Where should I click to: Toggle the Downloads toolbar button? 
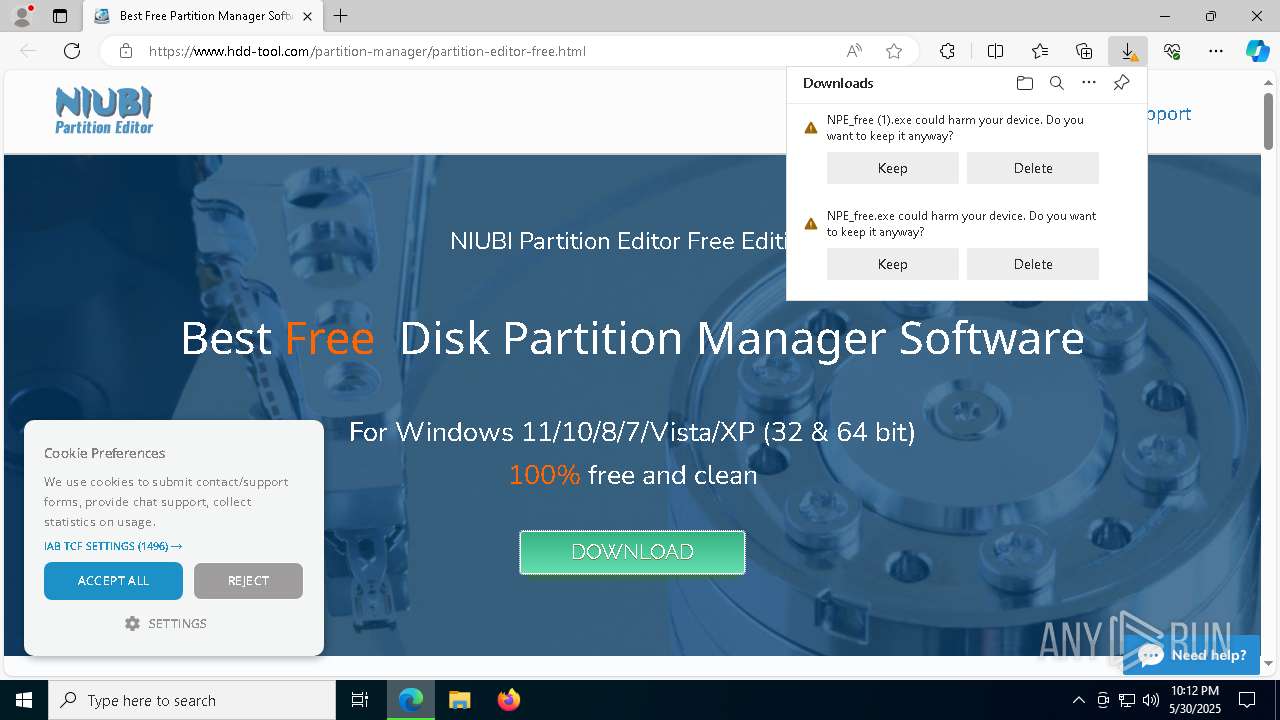point(1128,51)
